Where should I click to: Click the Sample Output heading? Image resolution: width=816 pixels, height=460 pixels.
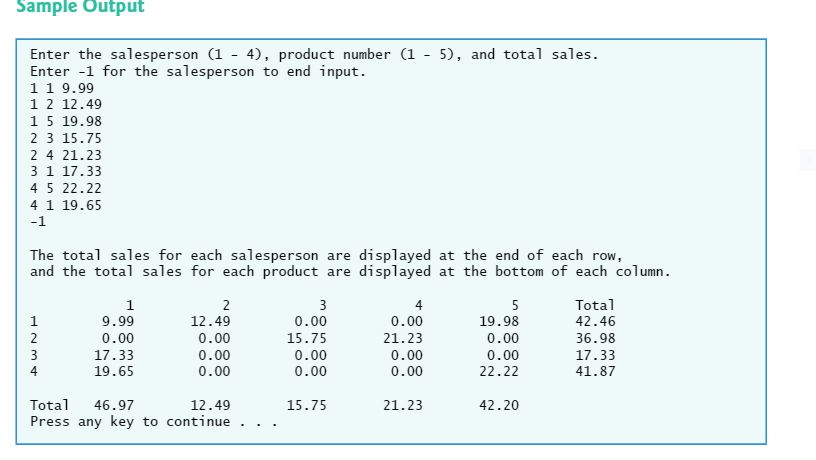[x=80, y=7]
